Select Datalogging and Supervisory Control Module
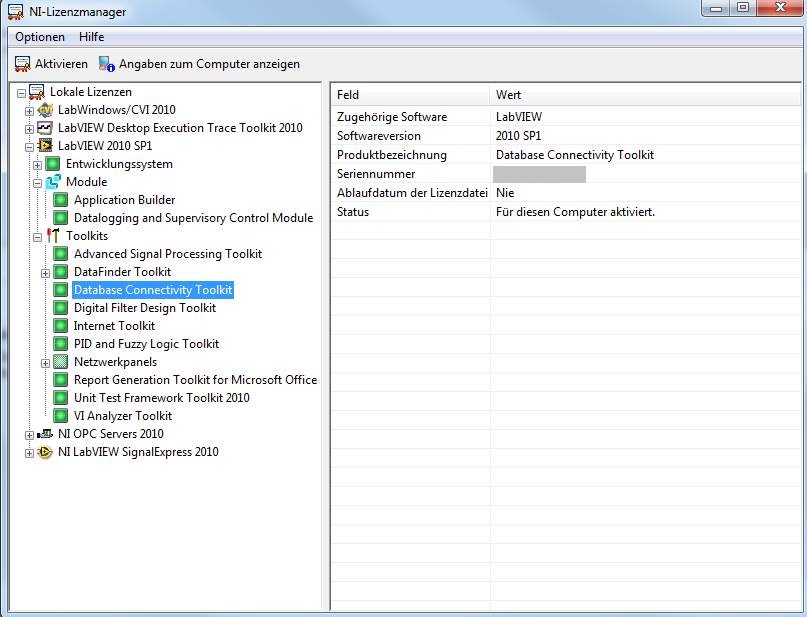The width and height of the screenshot is (807, 617). [194, 218]
